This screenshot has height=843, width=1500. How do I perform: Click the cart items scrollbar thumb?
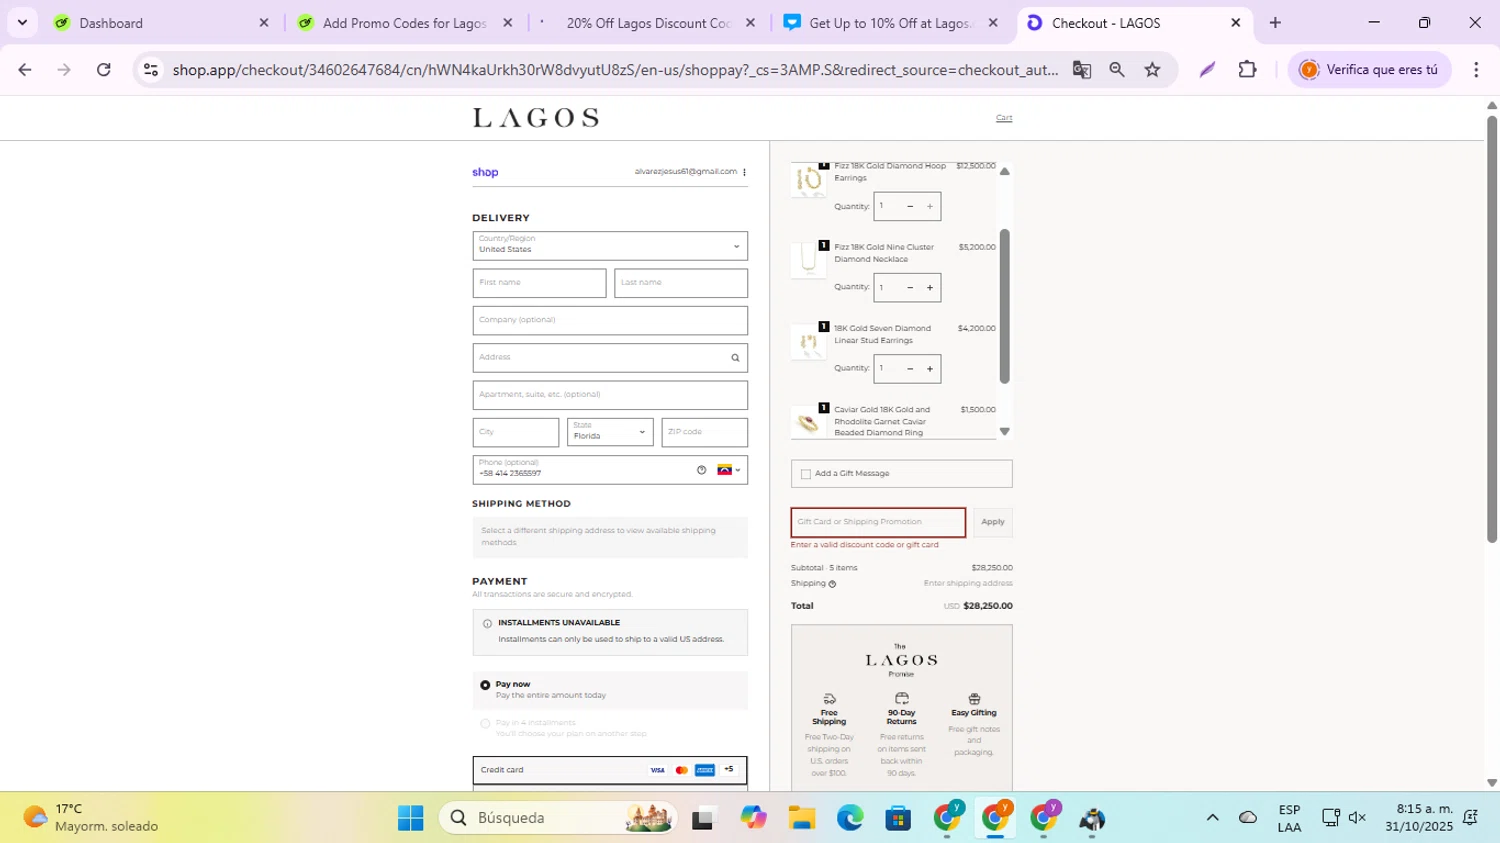[1005, 306]
